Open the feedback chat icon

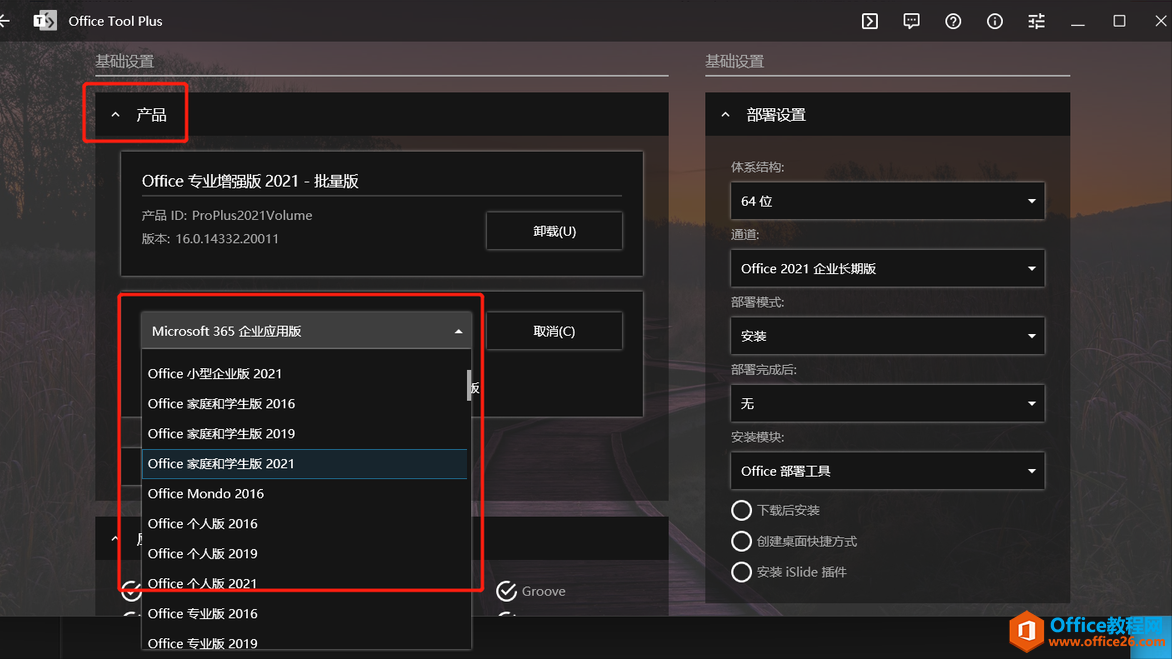(x=911, y=21)
